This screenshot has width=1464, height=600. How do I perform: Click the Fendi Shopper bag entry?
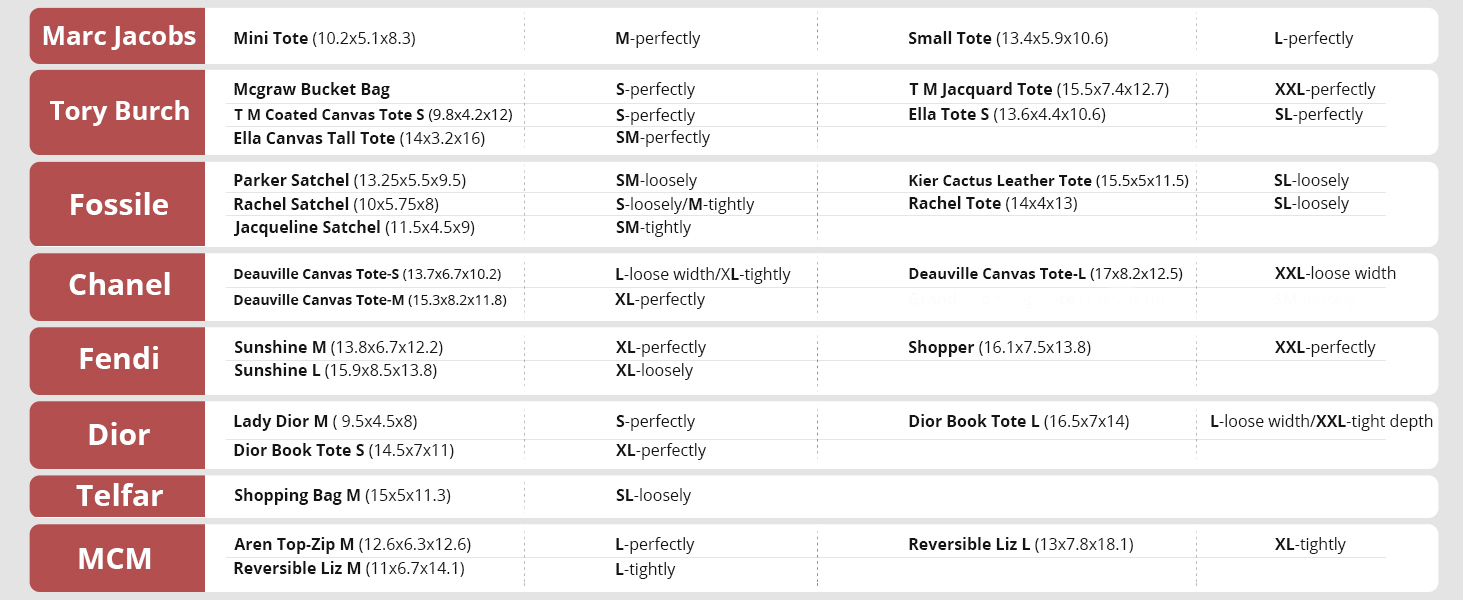point(999,347)
